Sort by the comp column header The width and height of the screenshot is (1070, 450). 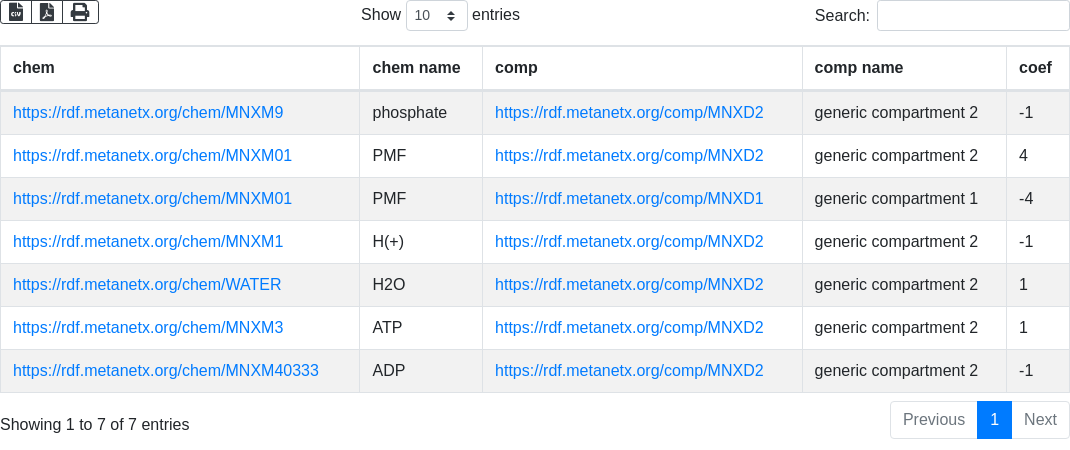(516, 68)
